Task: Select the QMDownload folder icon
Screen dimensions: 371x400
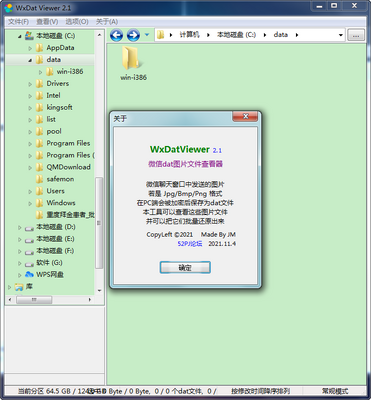Action: coord(39,167)
